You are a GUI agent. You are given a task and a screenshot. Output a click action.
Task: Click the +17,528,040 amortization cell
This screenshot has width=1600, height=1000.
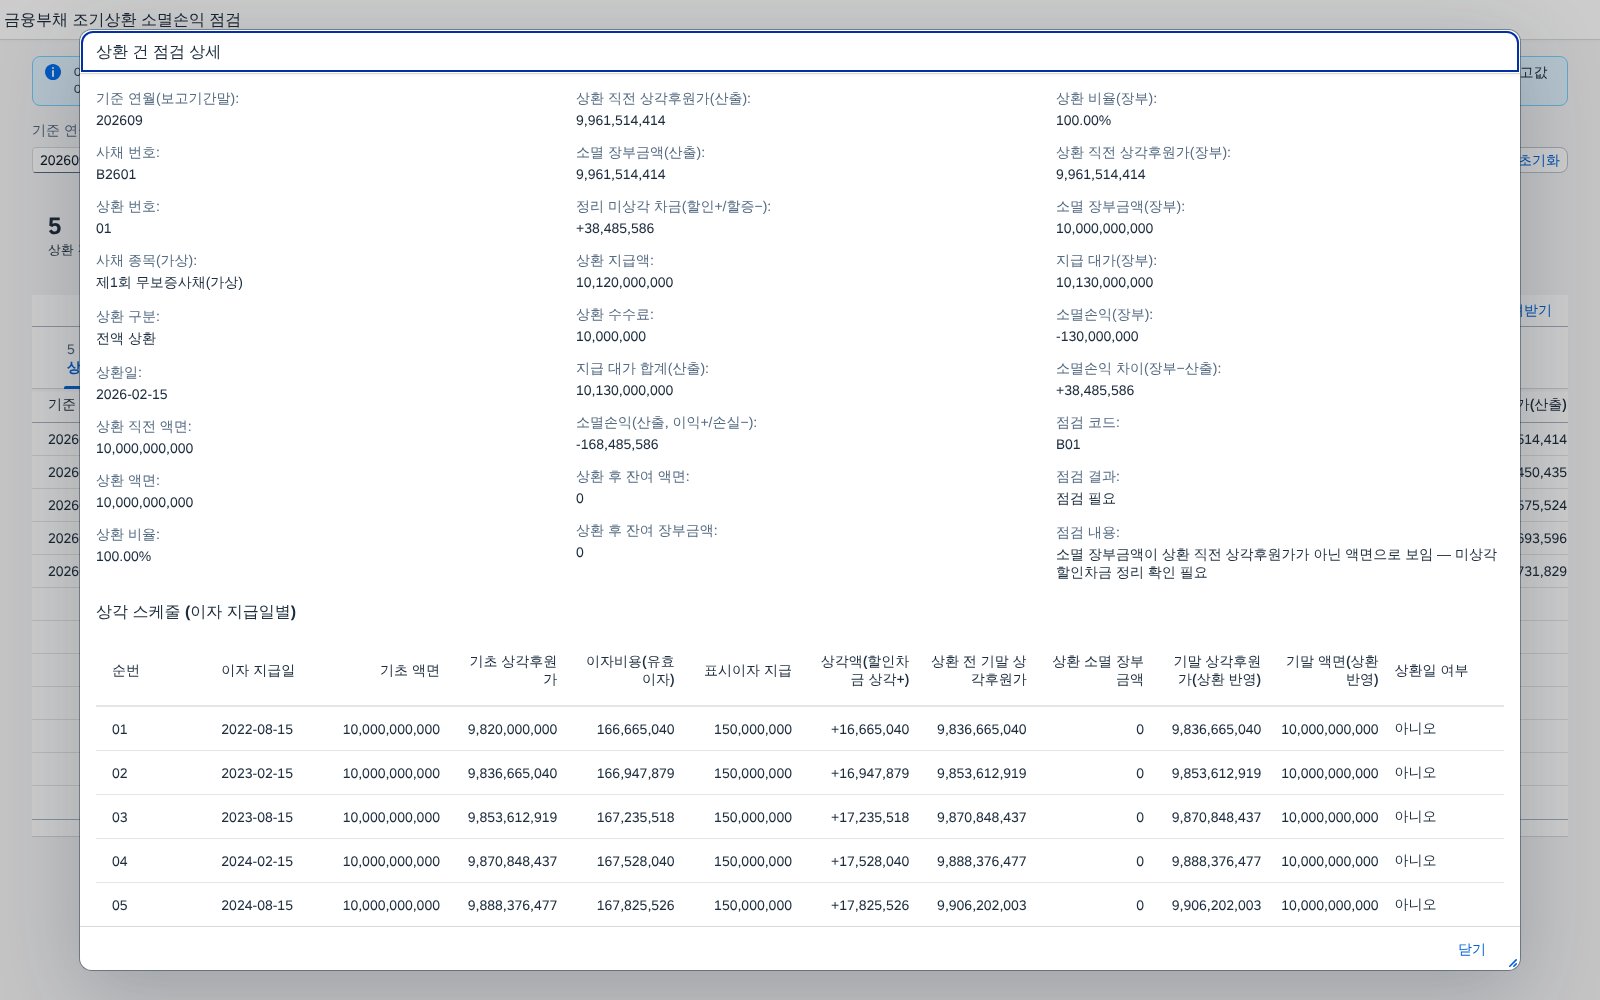(x=870, y=861)
